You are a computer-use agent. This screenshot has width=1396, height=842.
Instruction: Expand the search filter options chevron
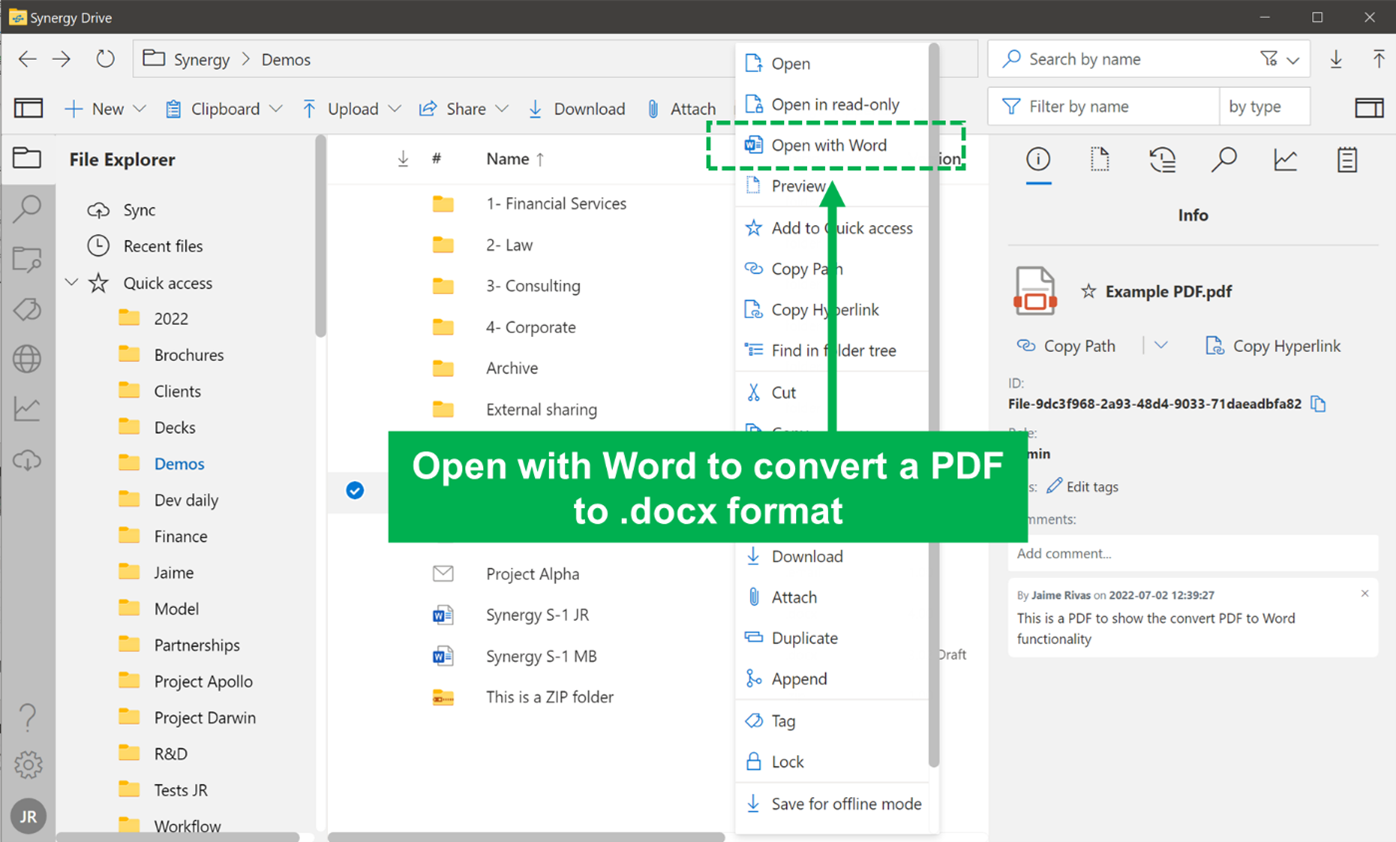(x=1293, y=60)
